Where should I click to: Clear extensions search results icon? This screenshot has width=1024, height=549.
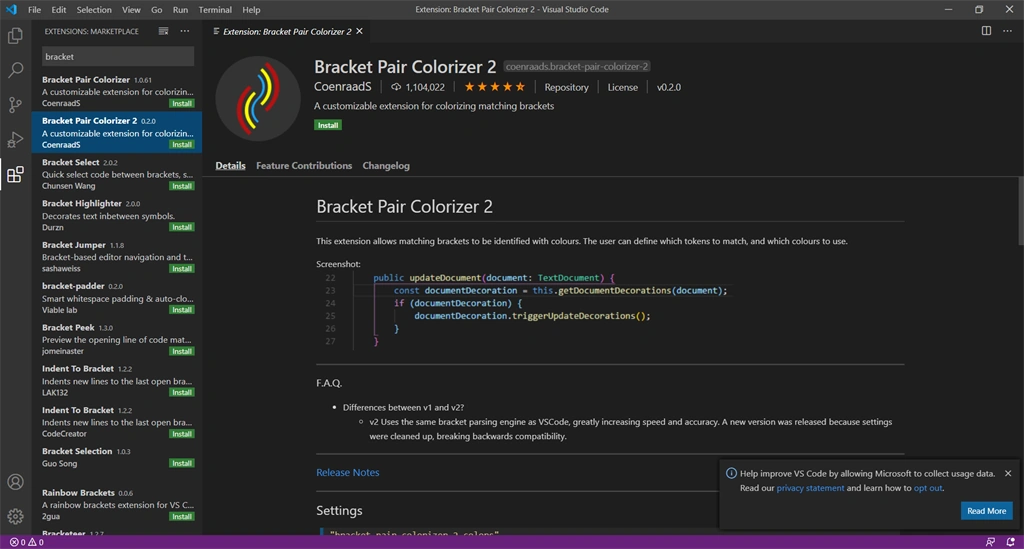point(163,31)
